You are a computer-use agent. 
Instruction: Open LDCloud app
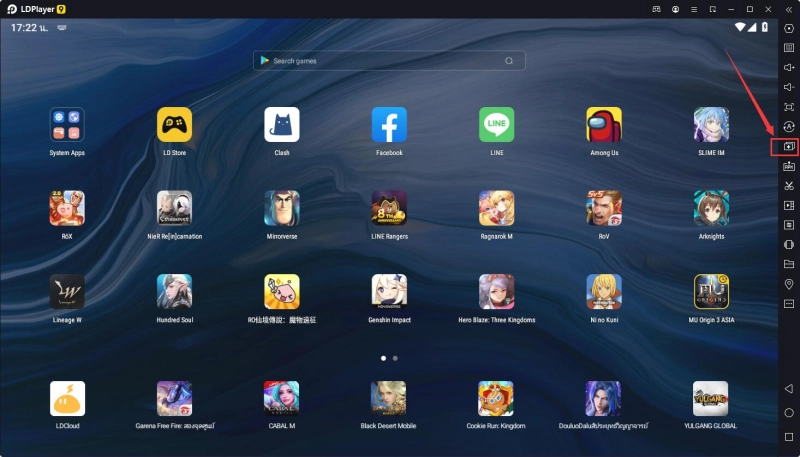(67, 398)
